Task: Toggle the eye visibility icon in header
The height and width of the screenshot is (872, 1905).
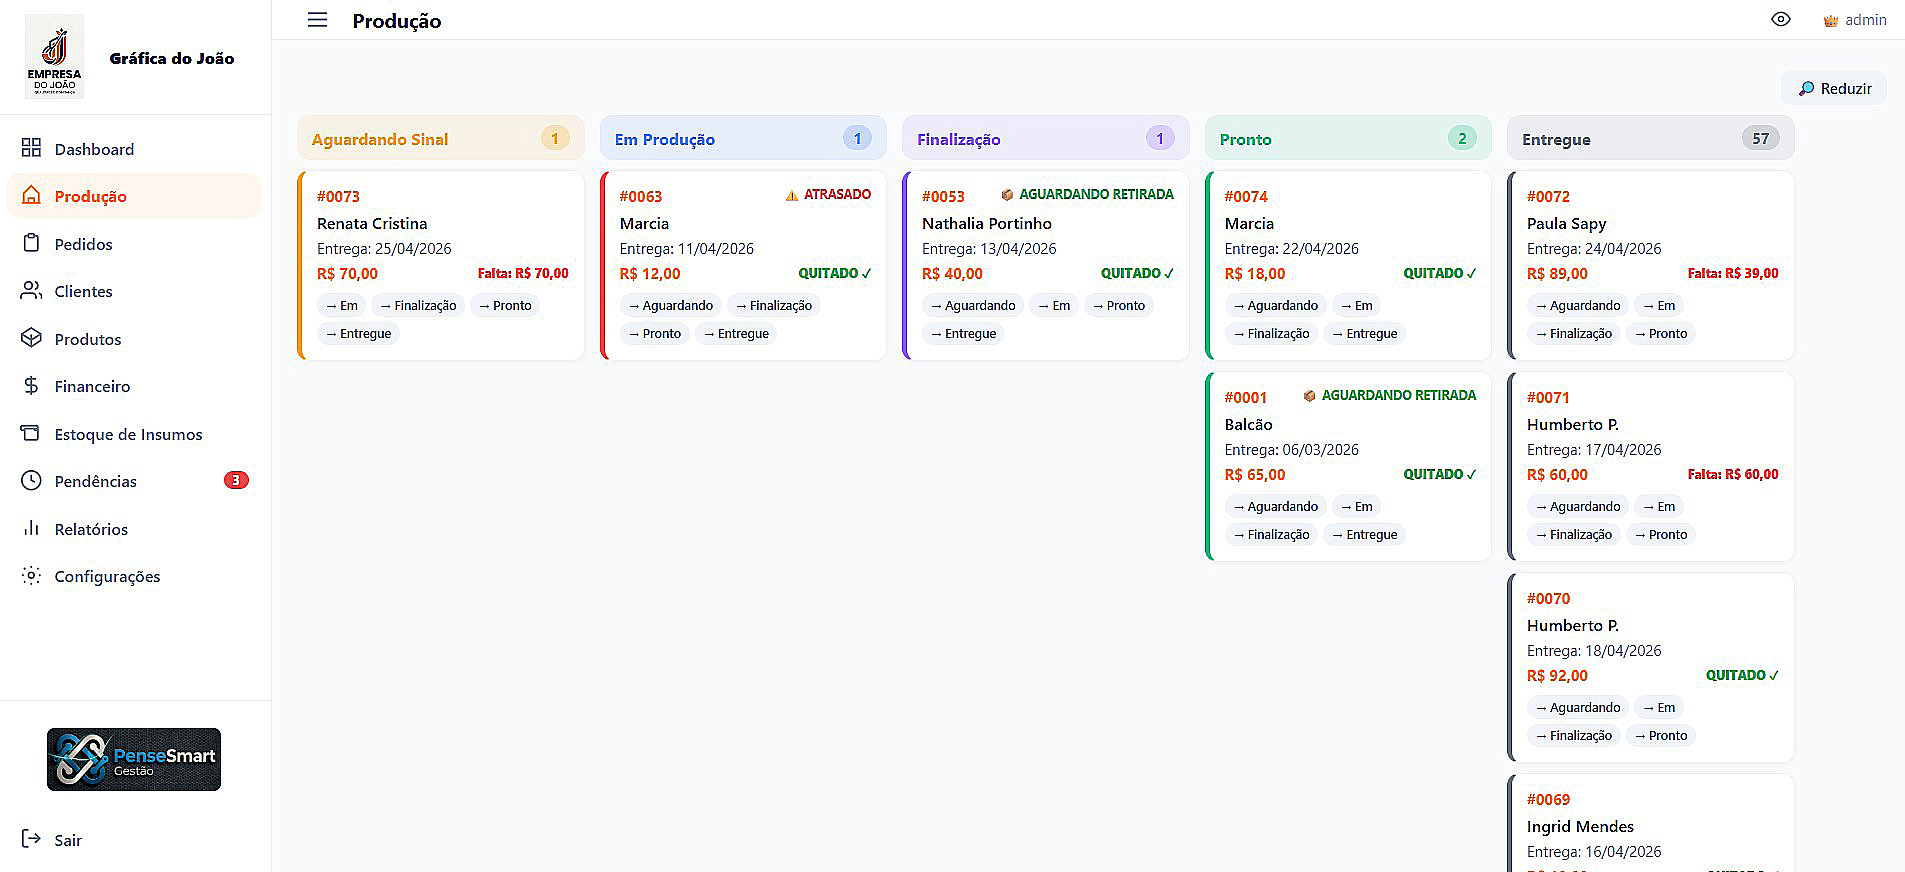Action: click(1780, 20)
